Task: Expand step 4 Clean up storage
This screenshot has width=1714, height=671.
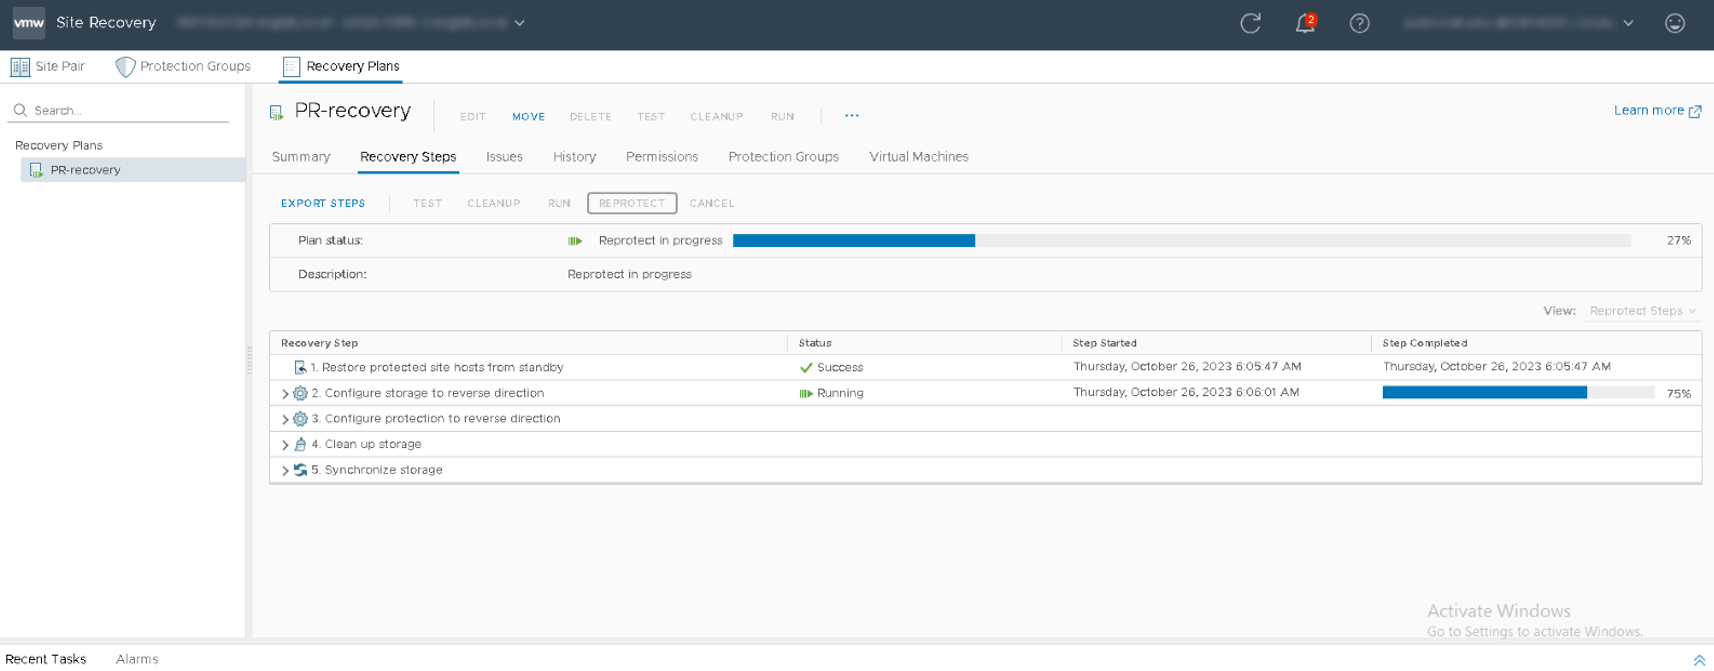Action: tap(285, 445)
